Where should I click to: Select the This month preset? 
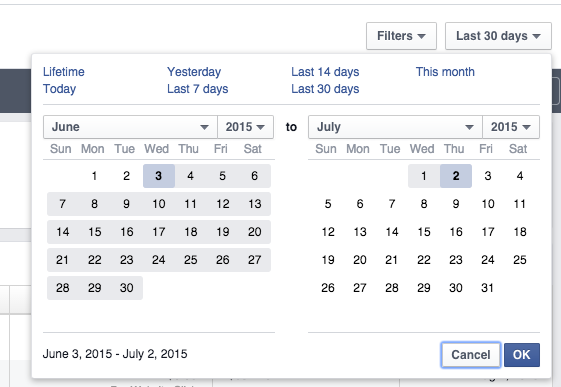pos(445,72)
